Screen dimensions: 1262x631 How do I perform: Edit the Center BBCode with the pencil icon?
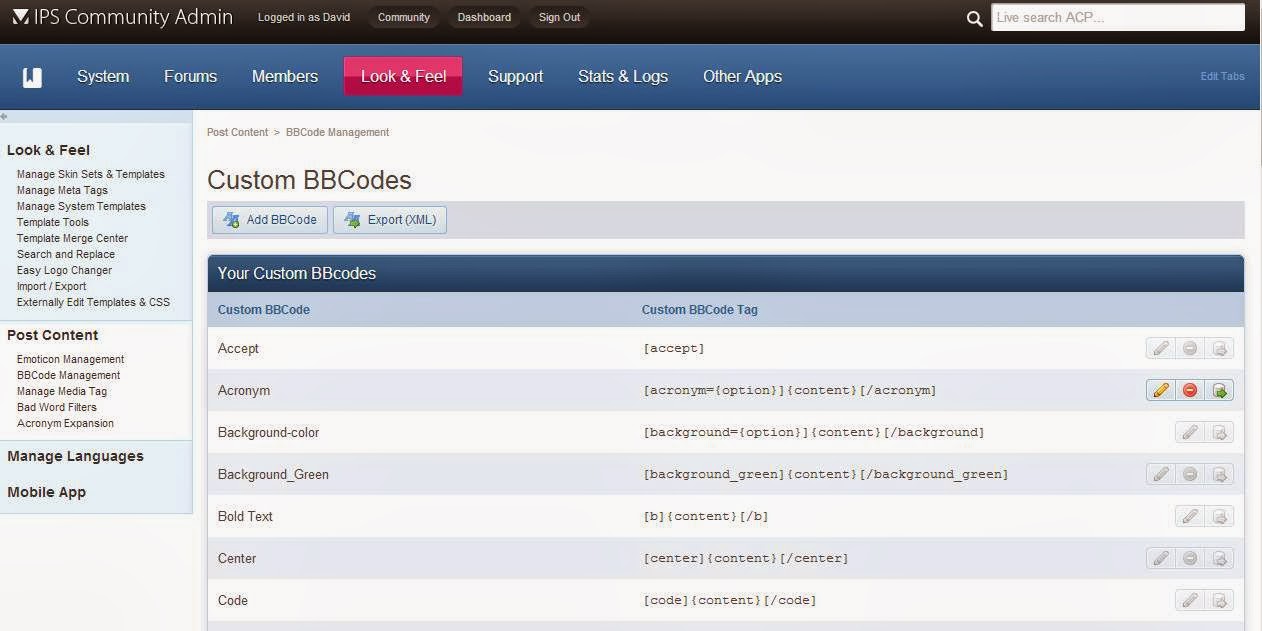click(x=1160, y=558)
